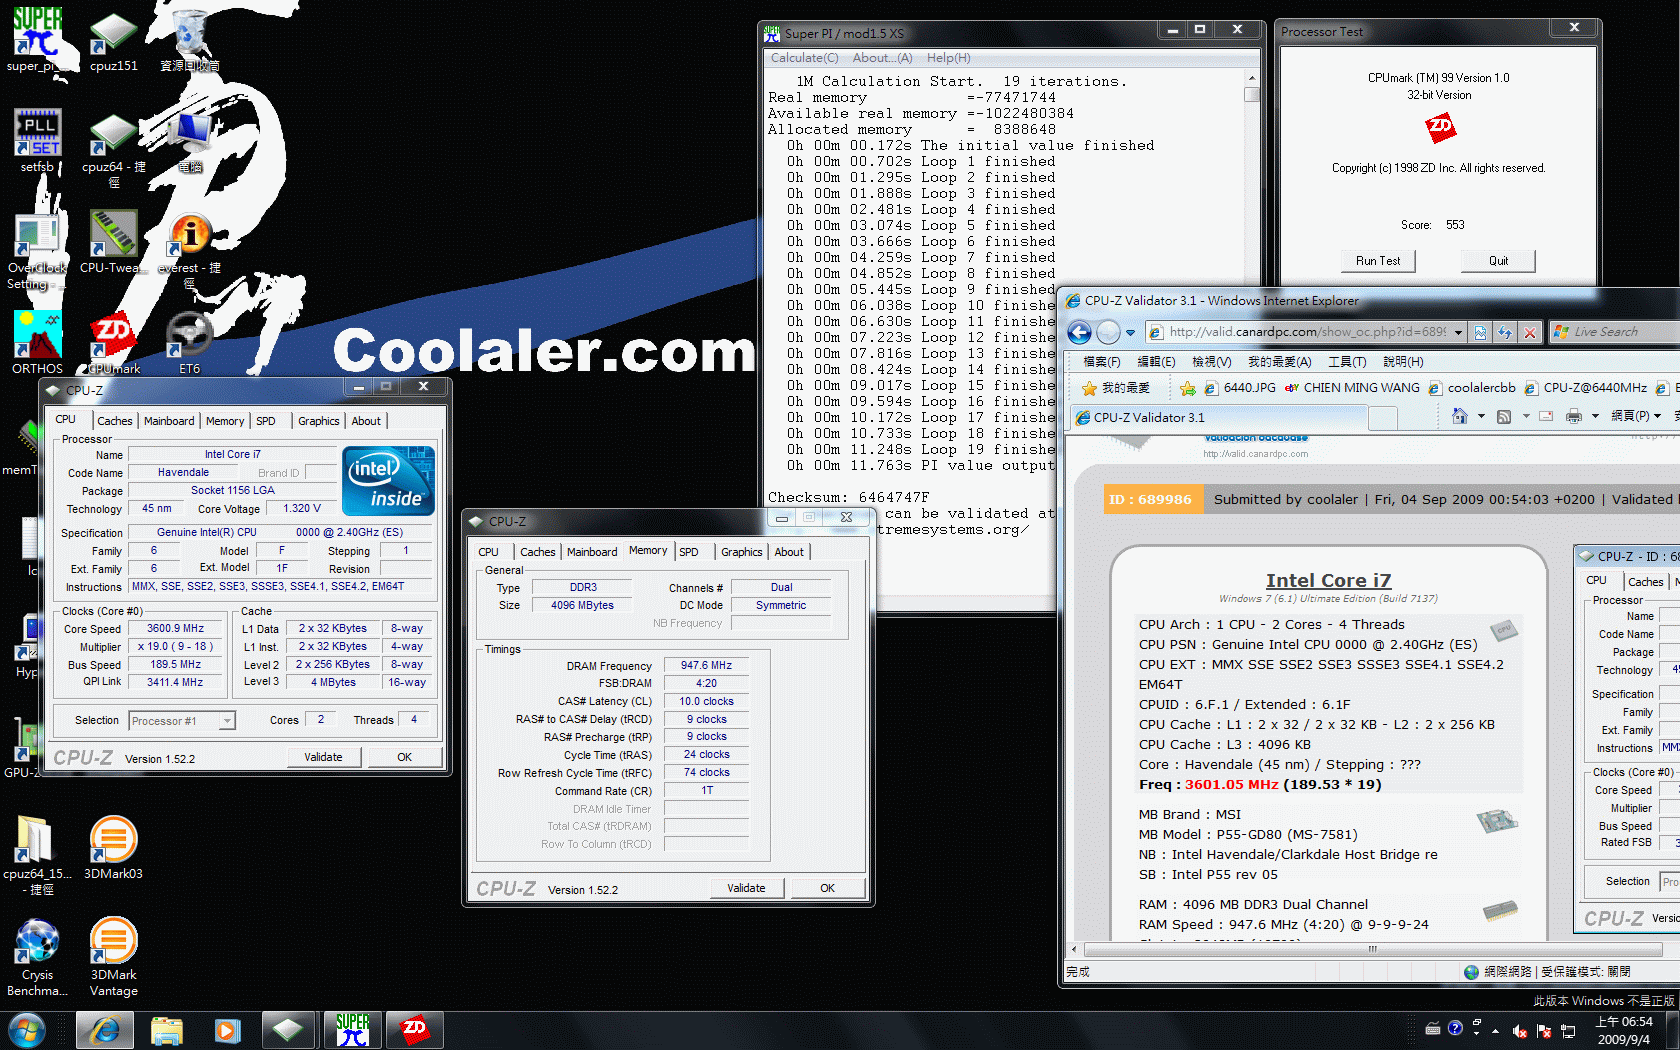This screenshot has height=1050, width=1680.
Task: Click the IE RSS feeds icon
Action: point(1504,416)
